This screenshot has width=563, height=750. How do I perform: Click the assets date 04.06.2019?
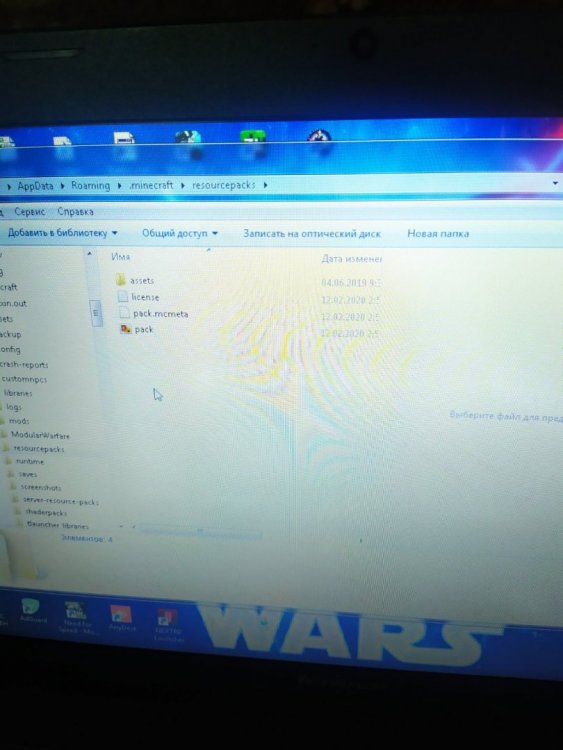click(351, 283)
